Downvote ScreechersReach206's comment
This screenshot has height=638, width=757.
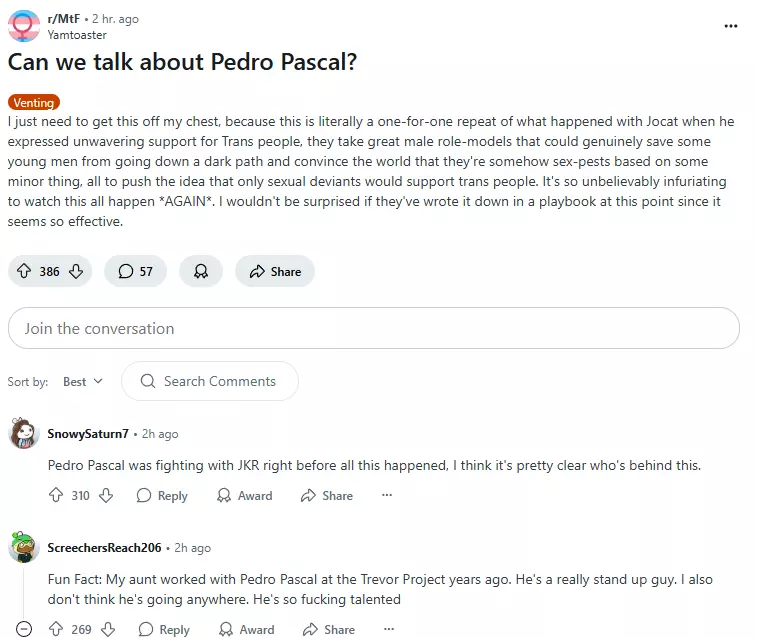point(108,629)
